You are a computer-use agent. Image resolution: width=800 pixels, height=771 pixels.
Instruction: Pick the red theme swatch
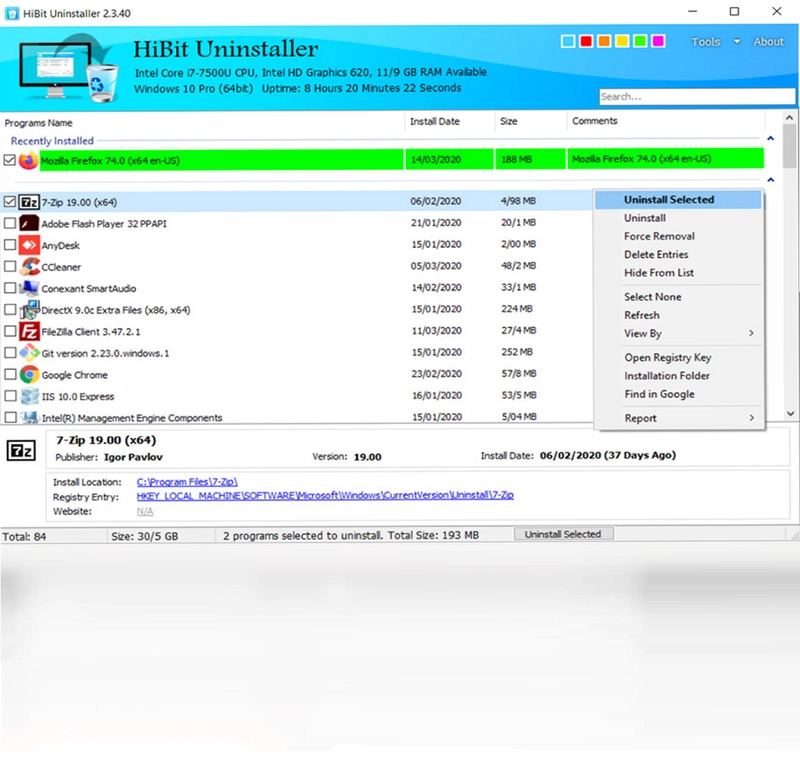pos(586,41)
